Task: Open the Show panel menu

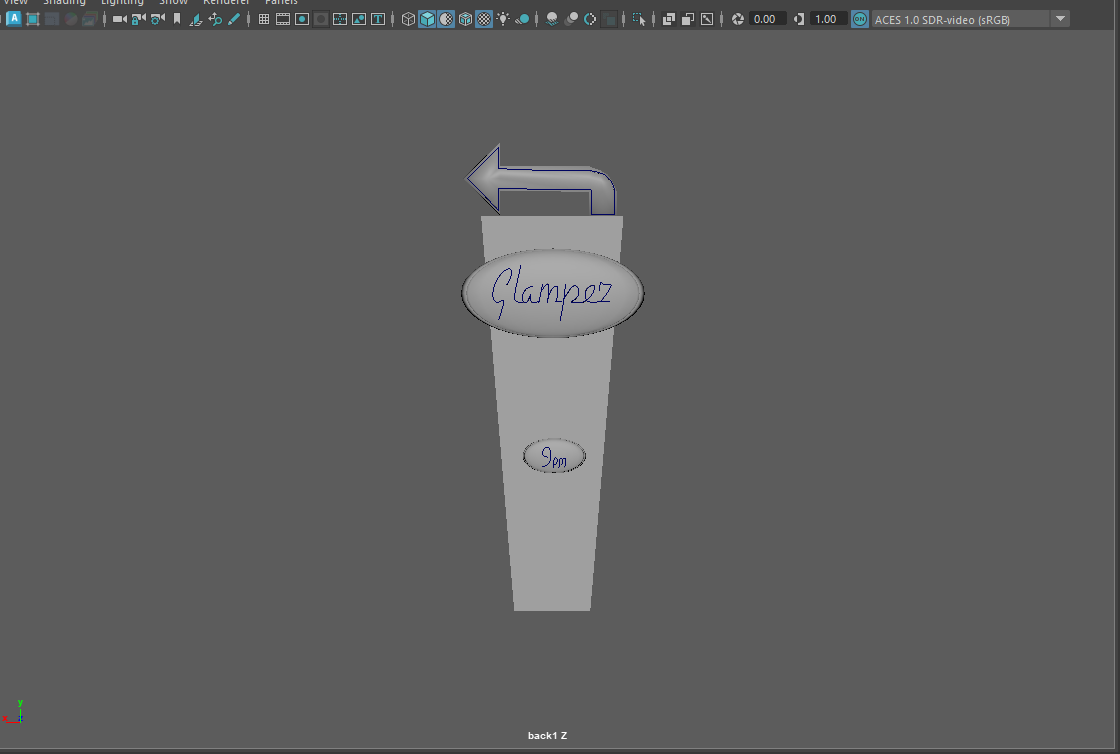Action: [174, 2]
